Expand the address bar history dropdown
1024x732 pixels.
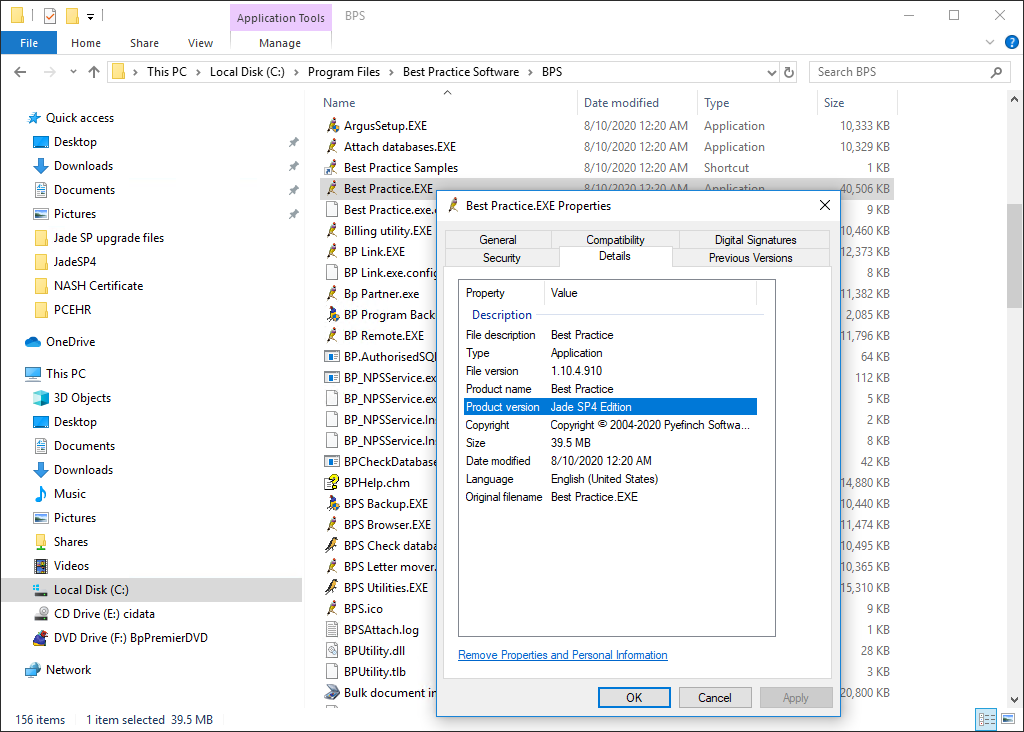pos(771,72)
